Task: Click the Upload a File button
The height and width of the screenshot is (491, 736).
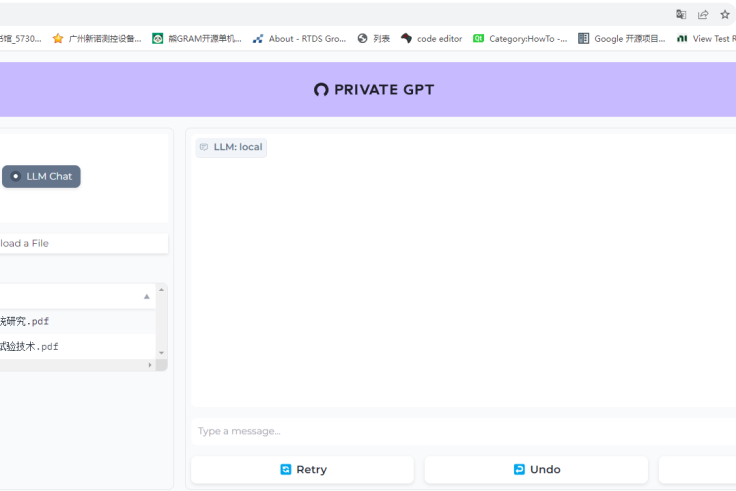Action: click(x=84, y=243)
